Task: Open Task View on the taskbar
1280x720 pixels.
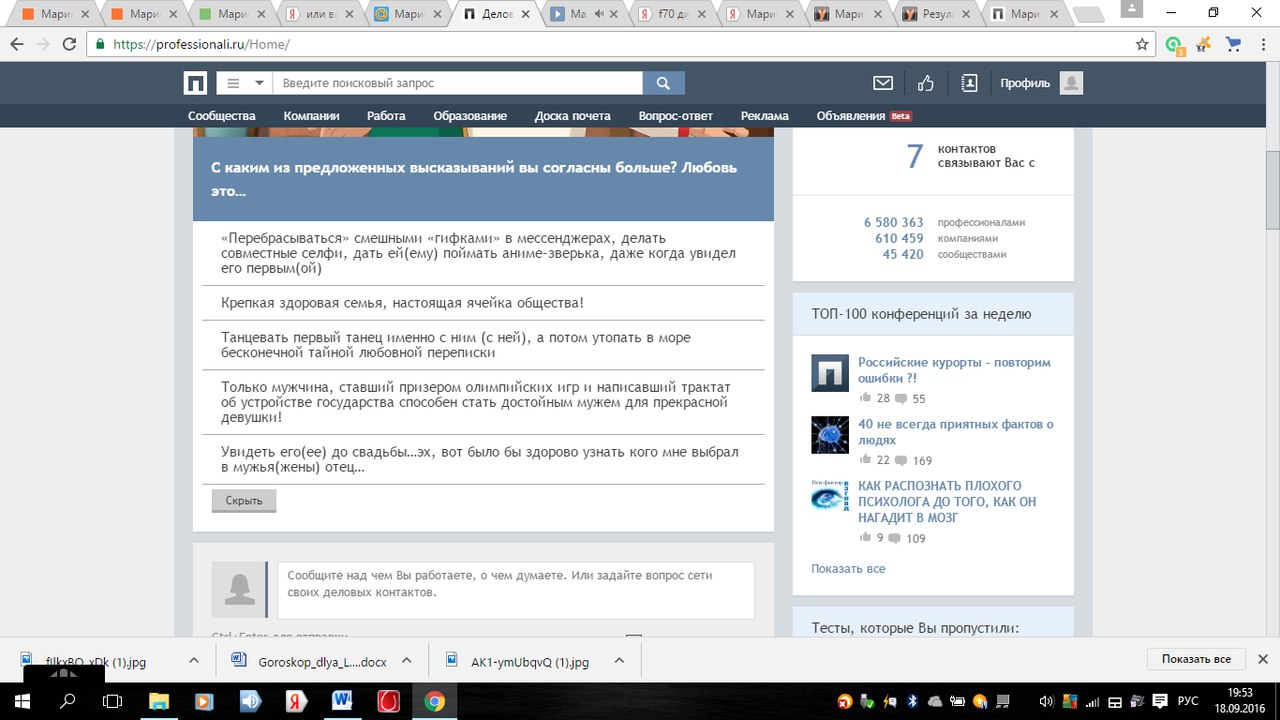Action: pos(113,701)
